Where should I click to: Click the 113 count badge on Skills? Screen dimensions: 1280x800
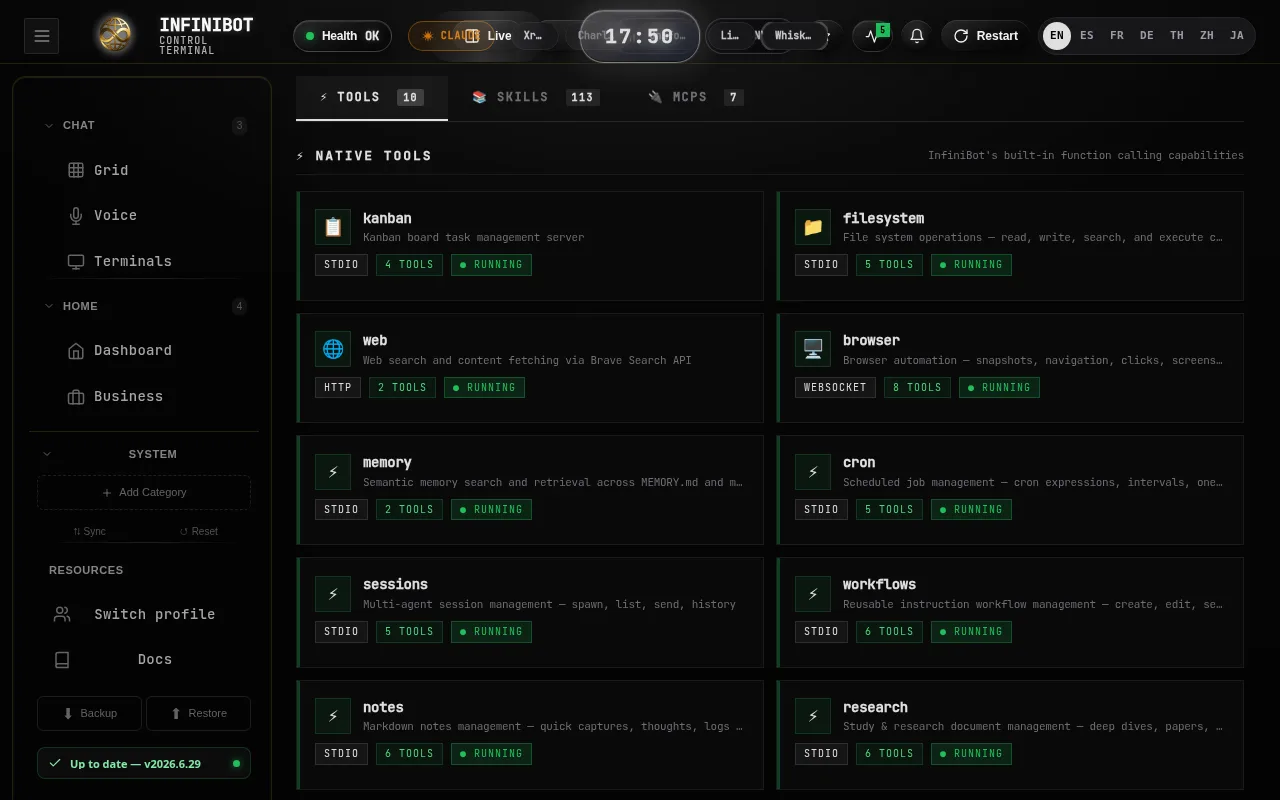tap(582, 98)
